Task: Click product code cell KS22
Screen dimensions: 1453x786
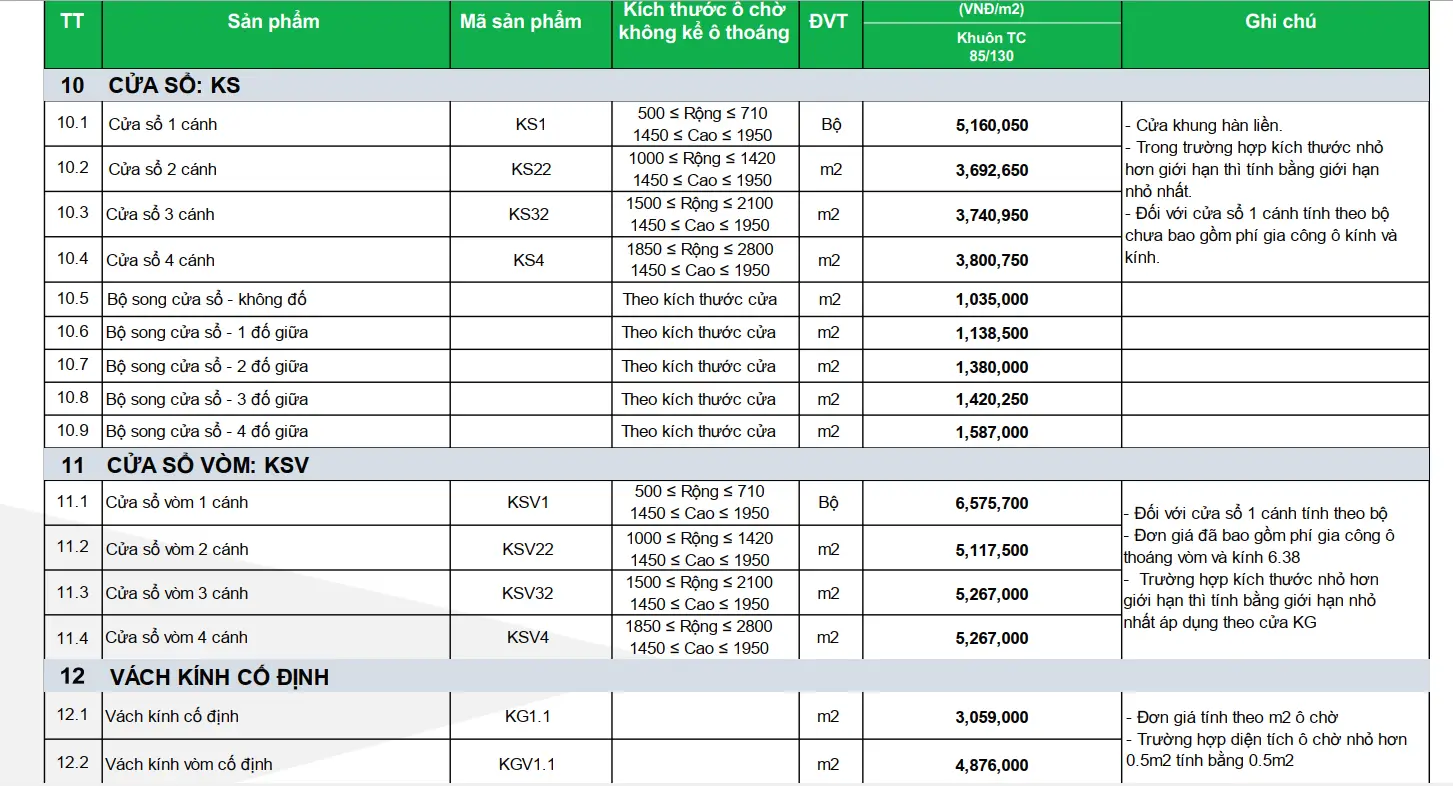Action: click(531, 169)
